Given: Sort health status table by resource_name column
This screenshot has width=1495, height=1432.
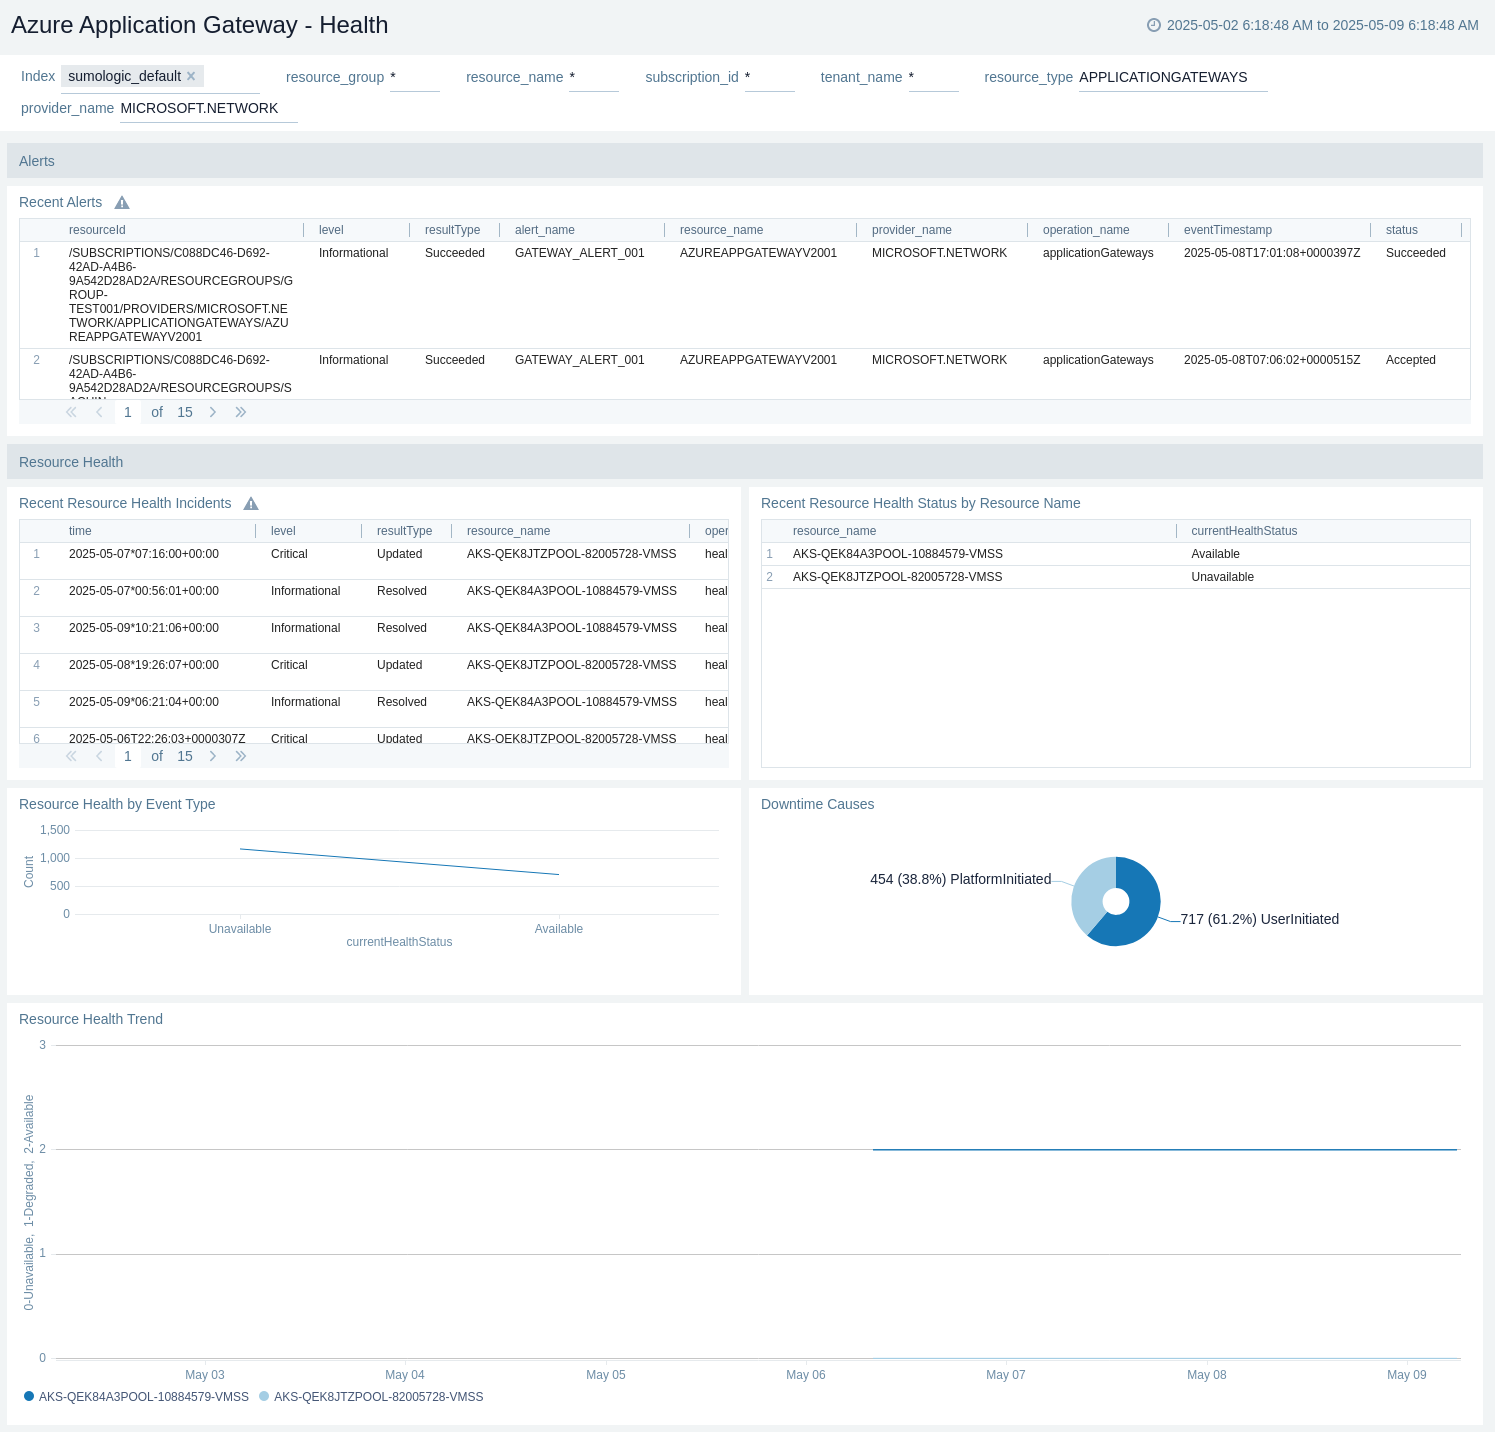Looking at the screenshot, I should point(834,531).
